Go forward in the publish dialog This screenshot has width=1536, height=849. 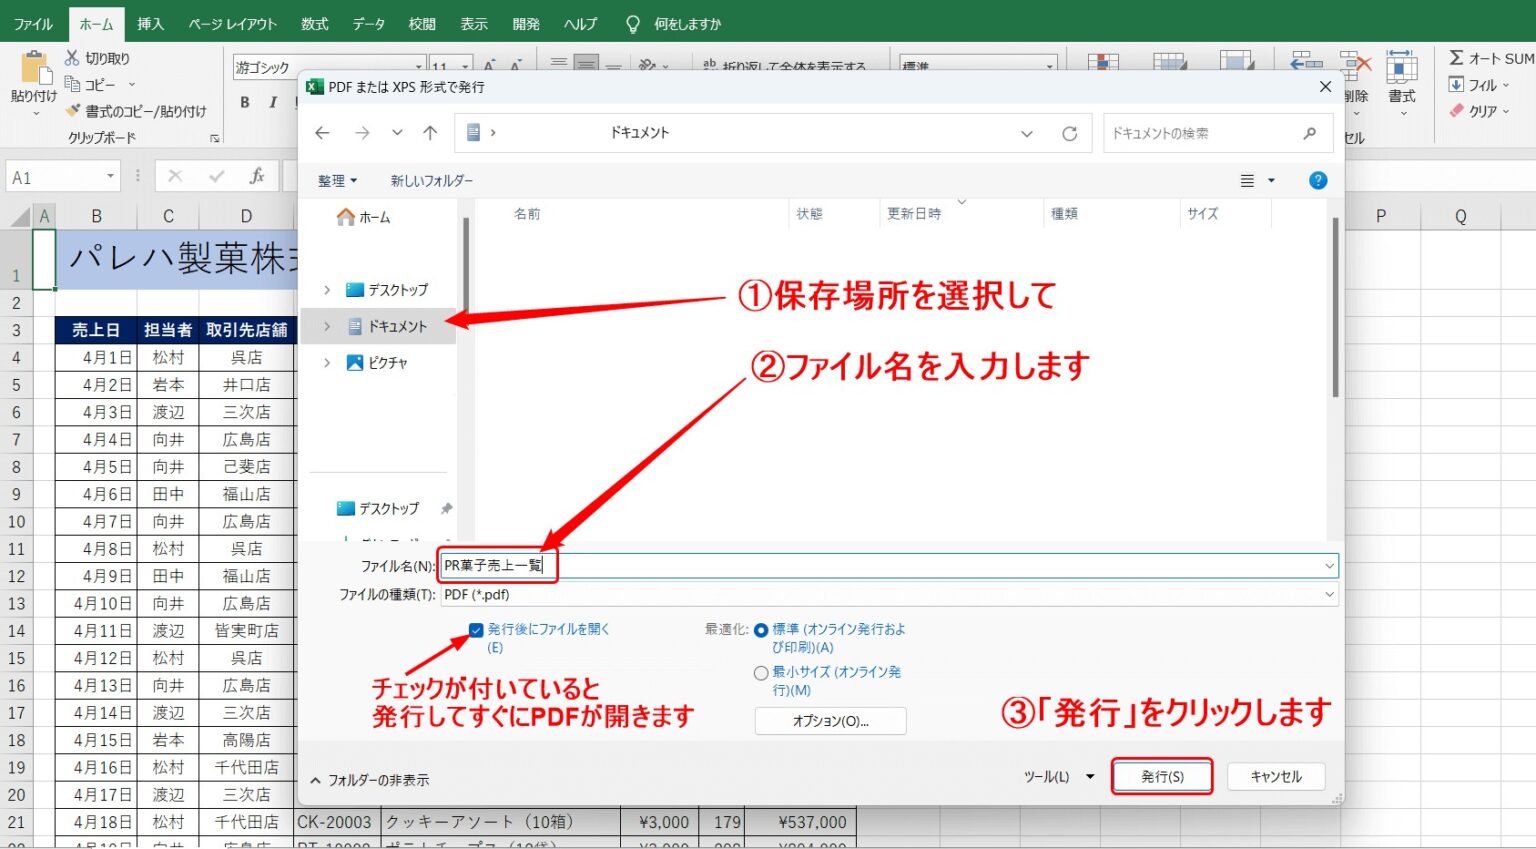click(362, 133)
